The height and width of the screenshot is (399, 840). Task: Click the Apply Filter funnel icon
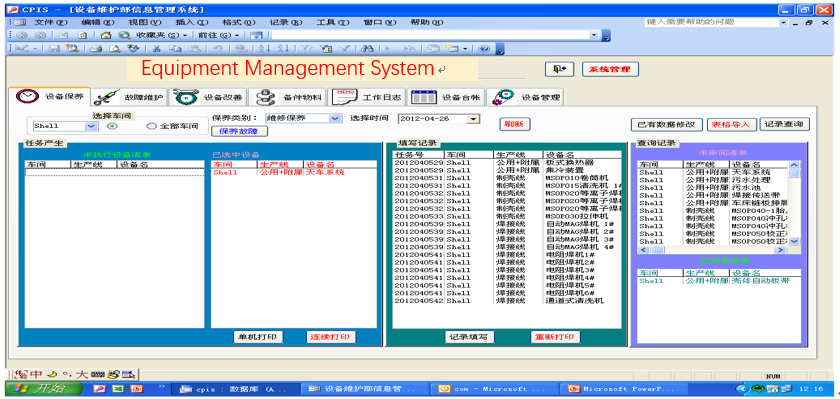pyautogui.click(x=344, y=49)
